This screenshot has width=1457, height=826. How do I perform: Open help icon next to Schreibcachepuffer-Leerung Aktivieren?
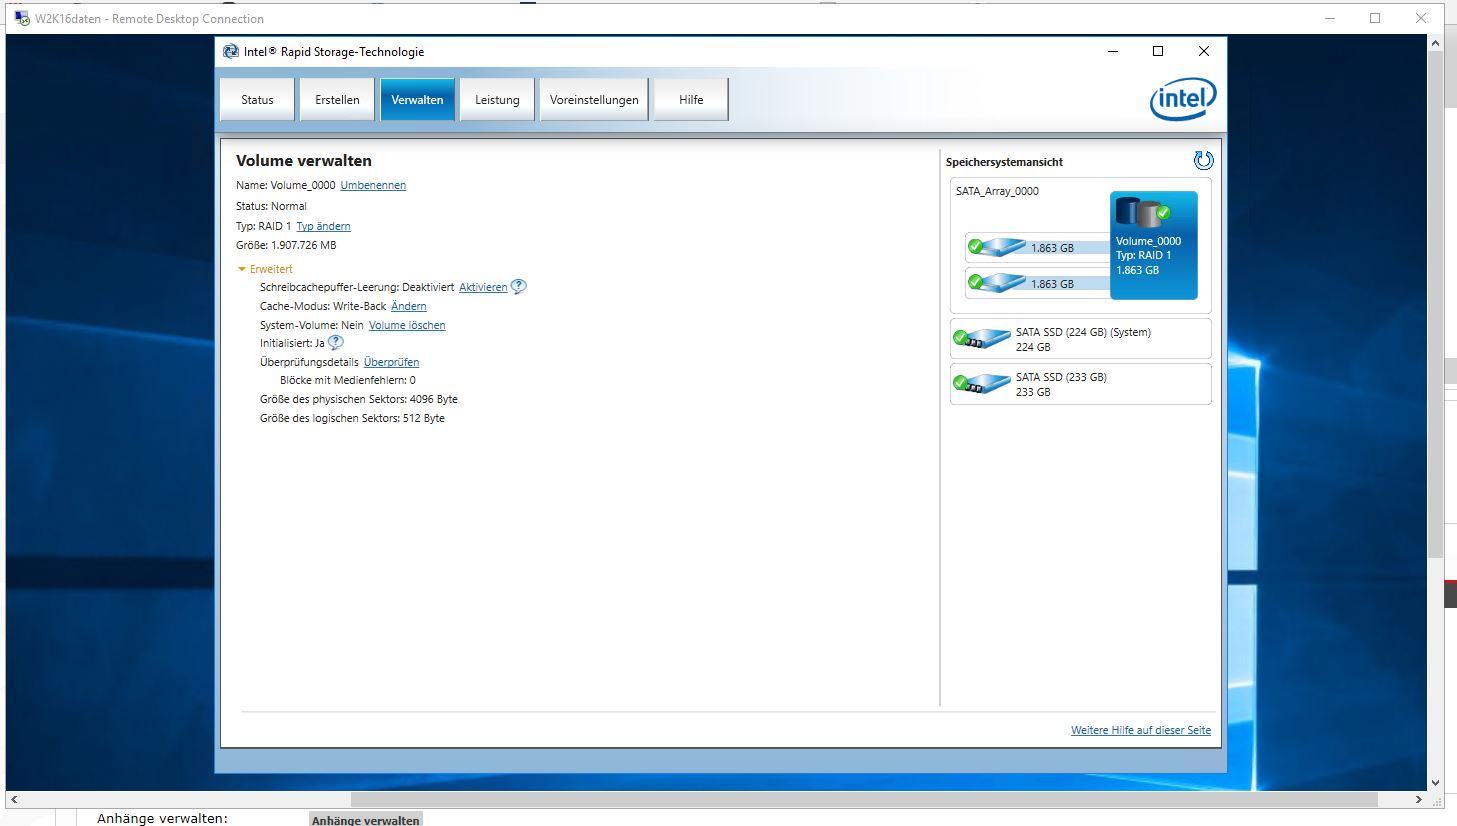(518, 287)
